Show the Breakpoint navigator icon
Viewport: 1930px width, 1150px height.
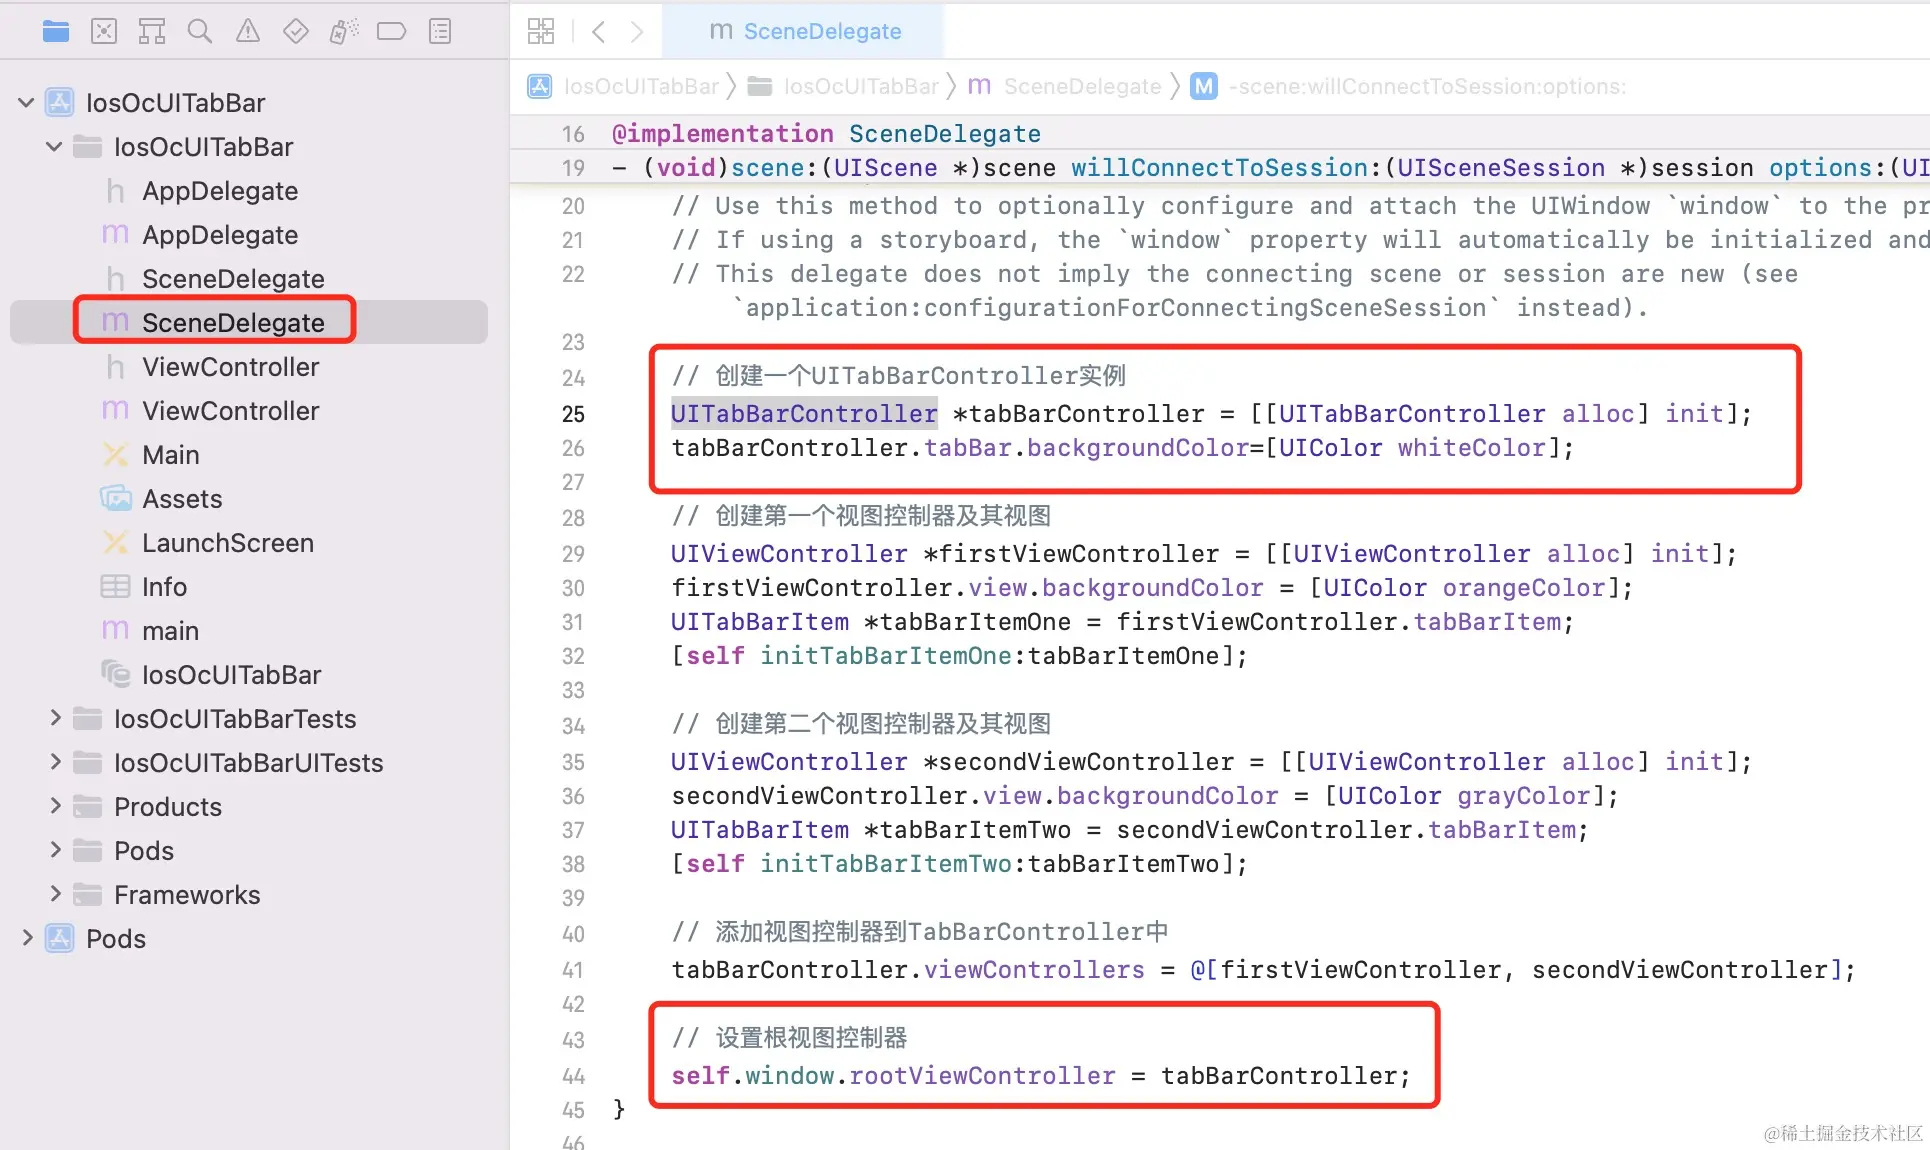coord(391,32)
